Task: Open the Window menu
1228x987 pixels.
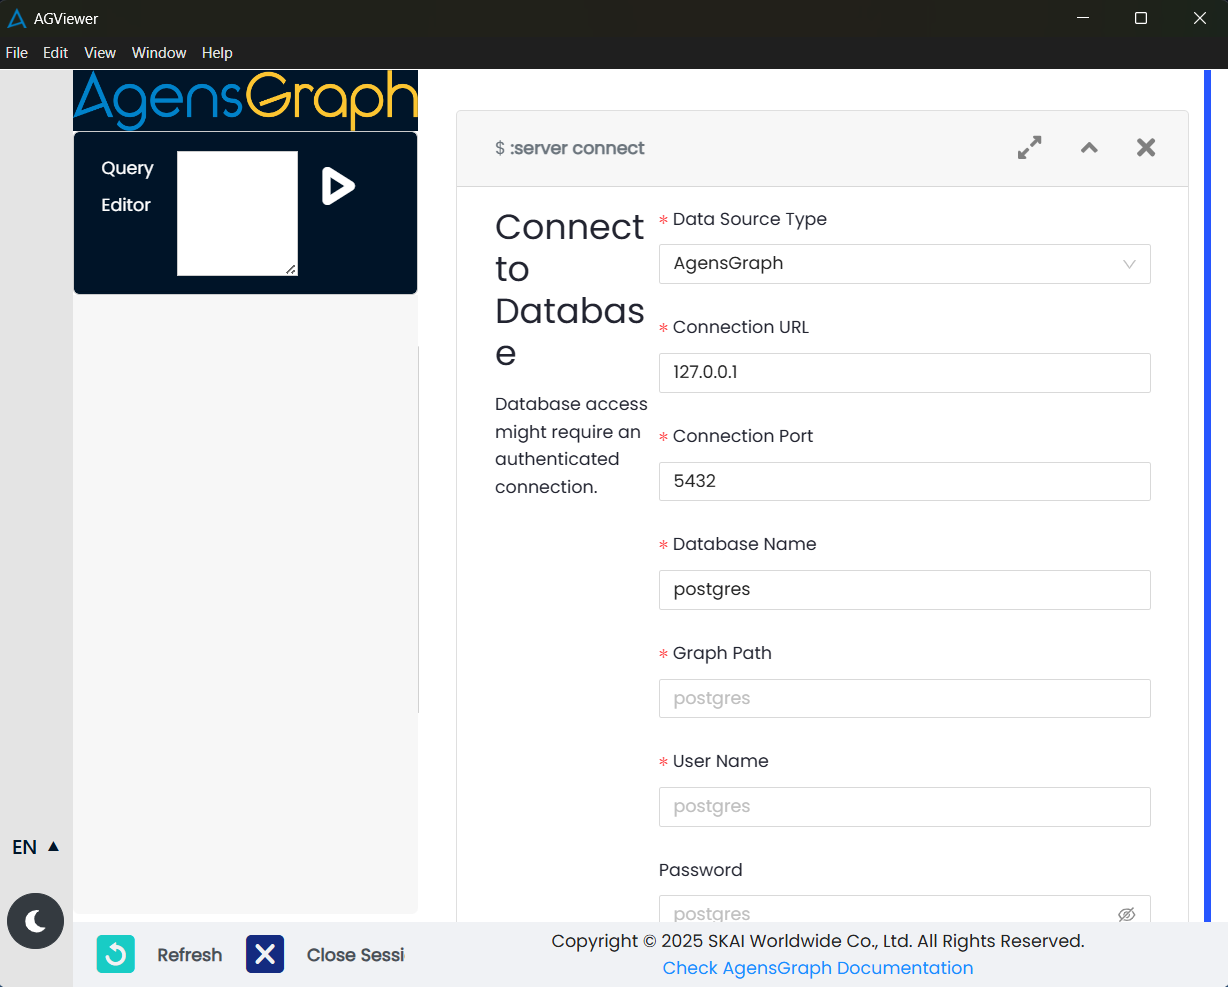Action: [159, 53]
